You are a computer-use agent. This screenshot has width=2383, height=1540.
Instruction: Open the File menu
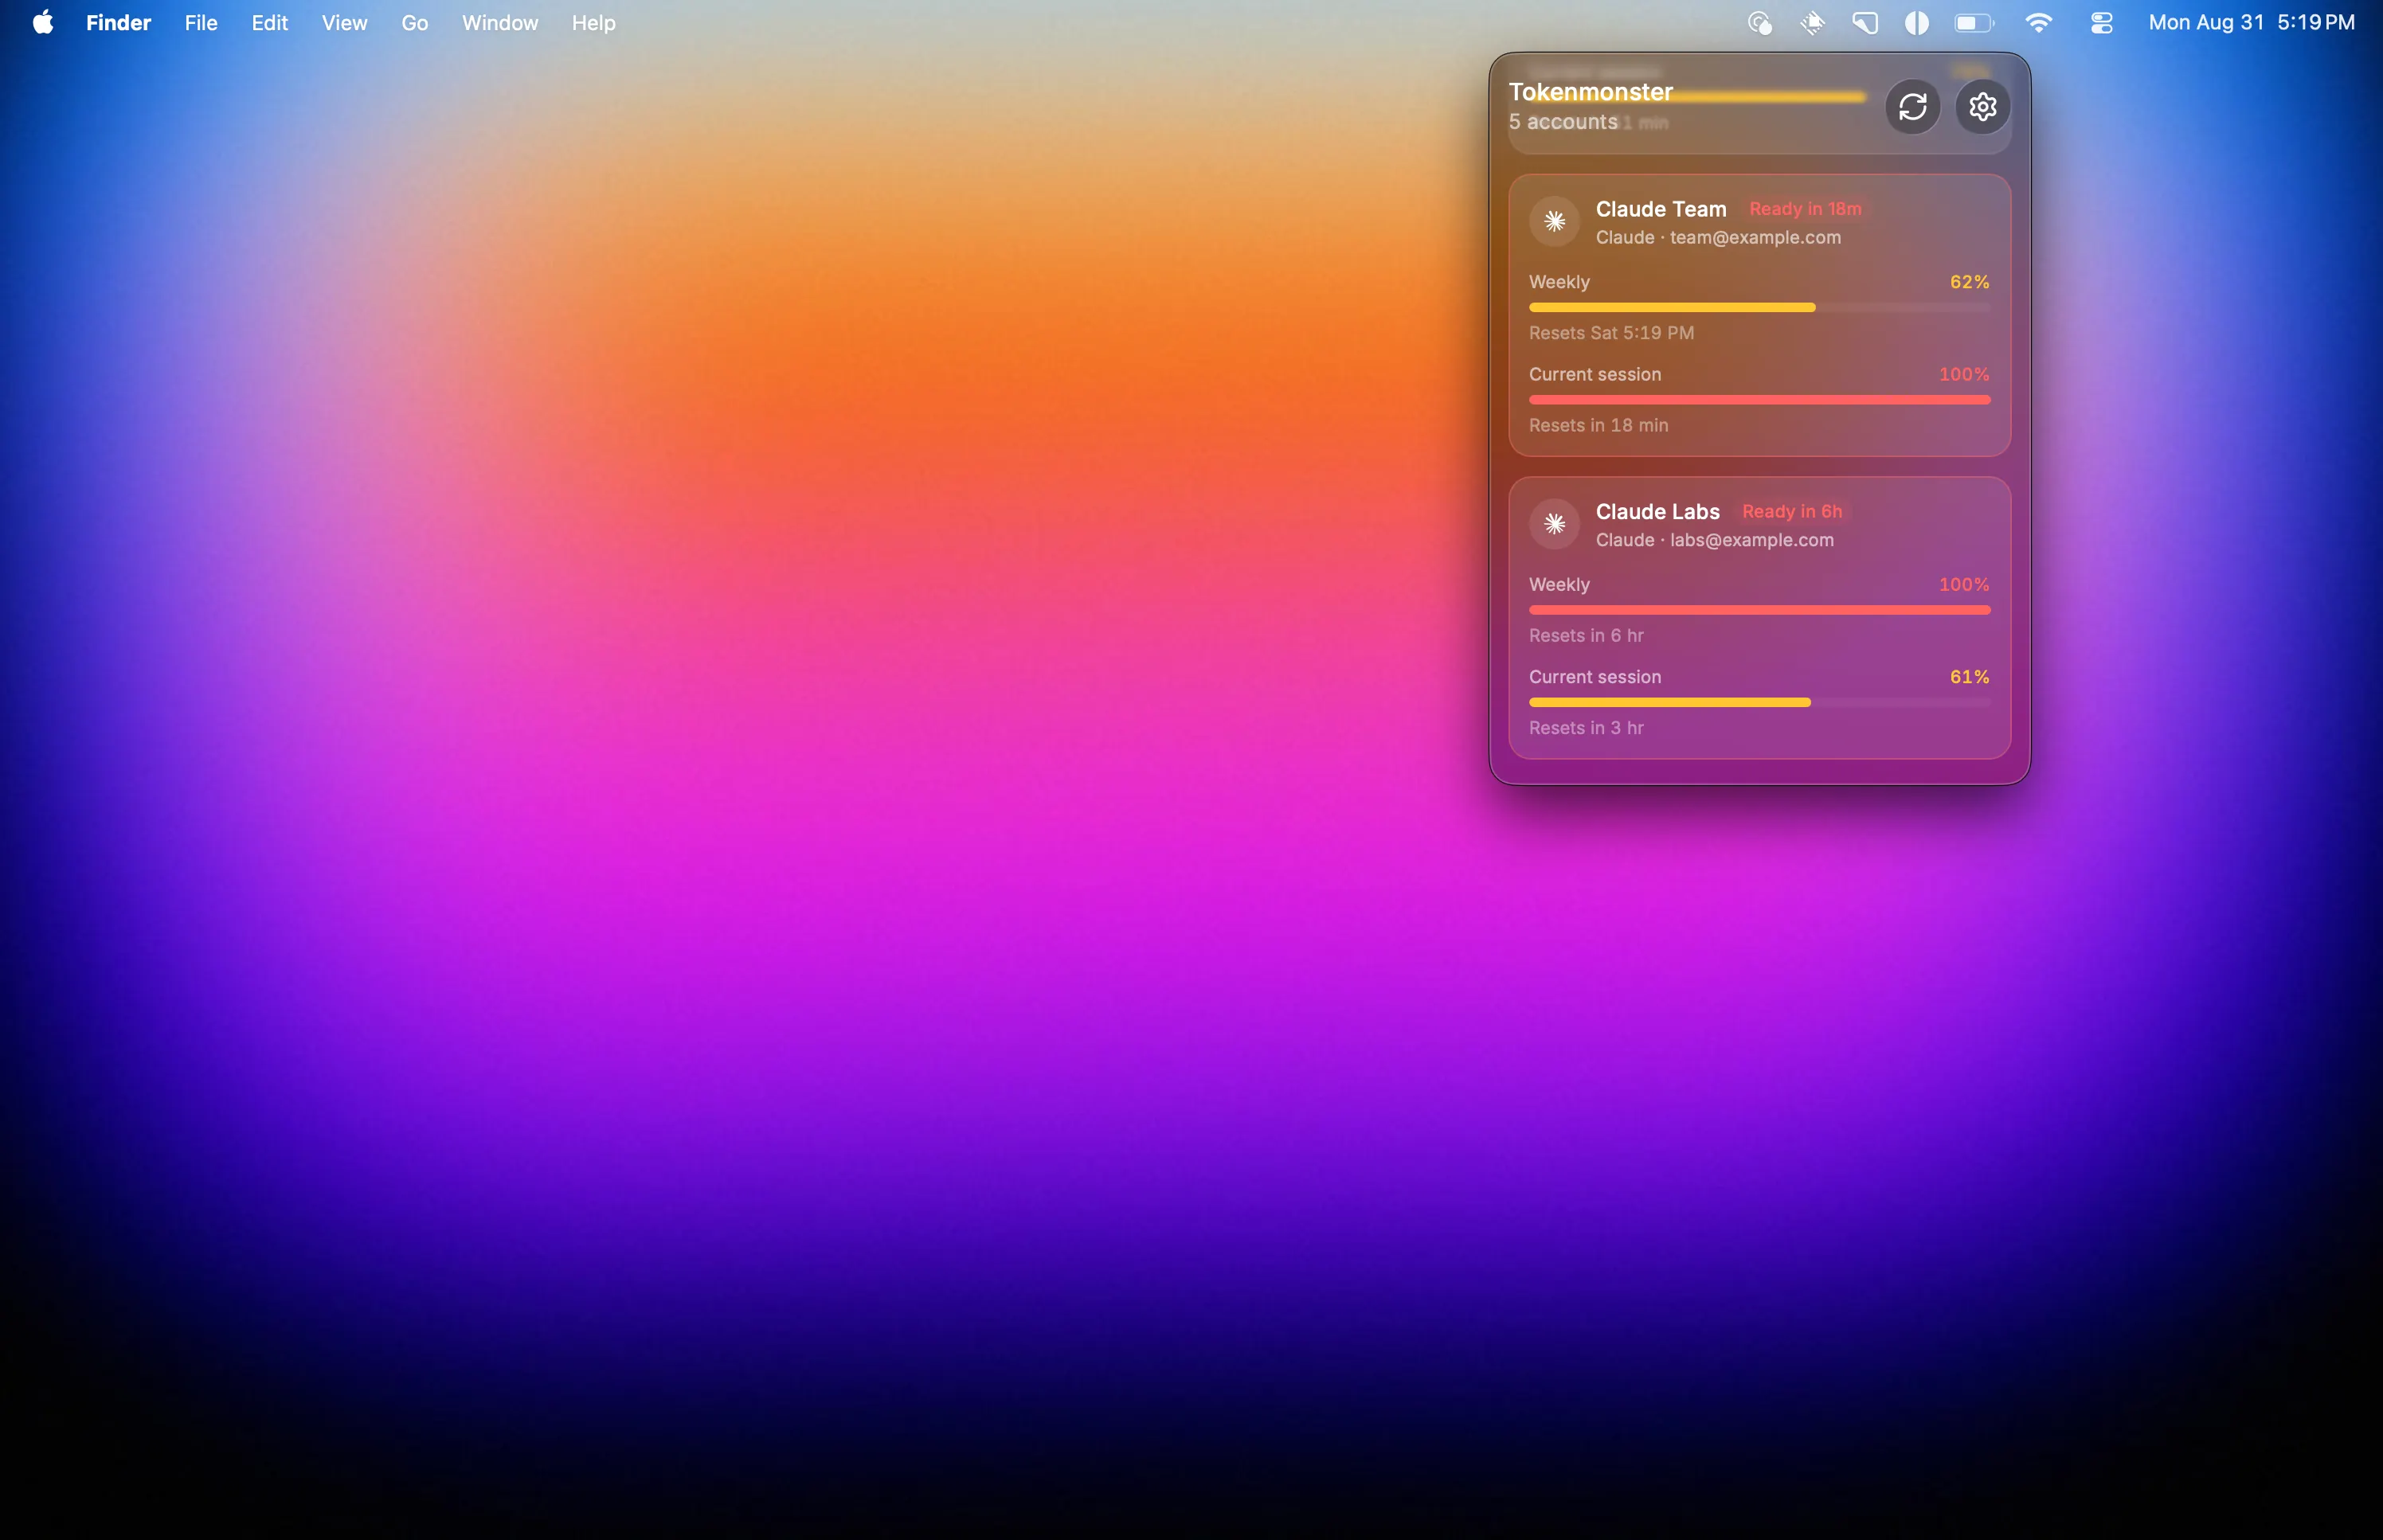point(201,22)
